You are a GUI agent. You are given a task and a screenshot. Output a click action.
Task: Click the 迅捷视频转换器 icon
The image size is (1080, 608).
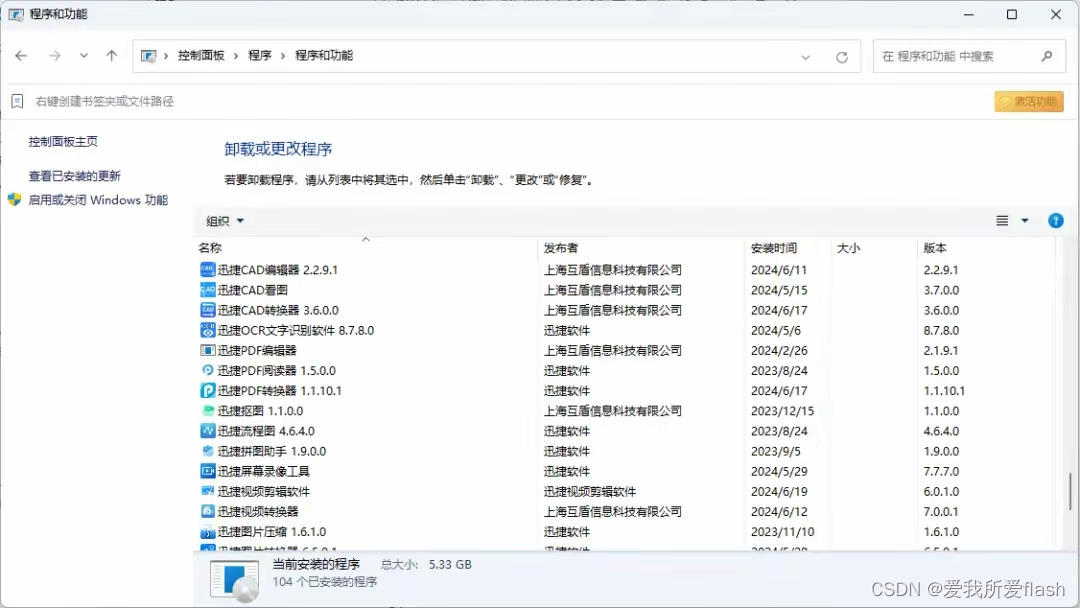pos(207,512)
